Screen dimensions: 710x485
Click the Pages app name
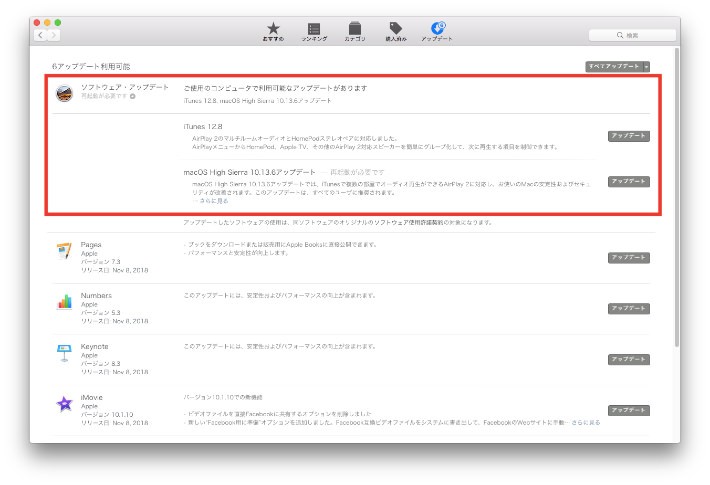pyautogui.click(x=91, y=245)
